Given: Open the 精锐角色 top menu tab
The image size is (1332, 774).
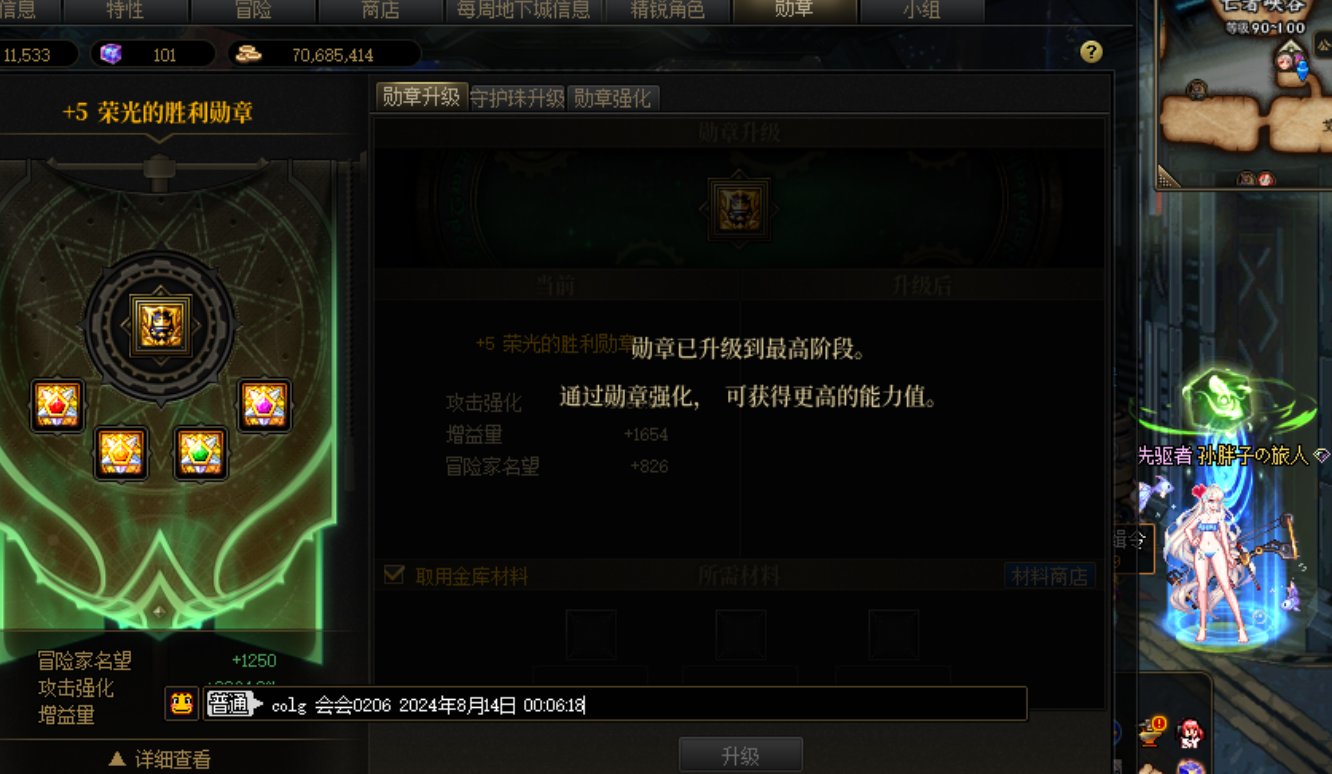Looking at the screenshot, I should [x=667, y=11].
